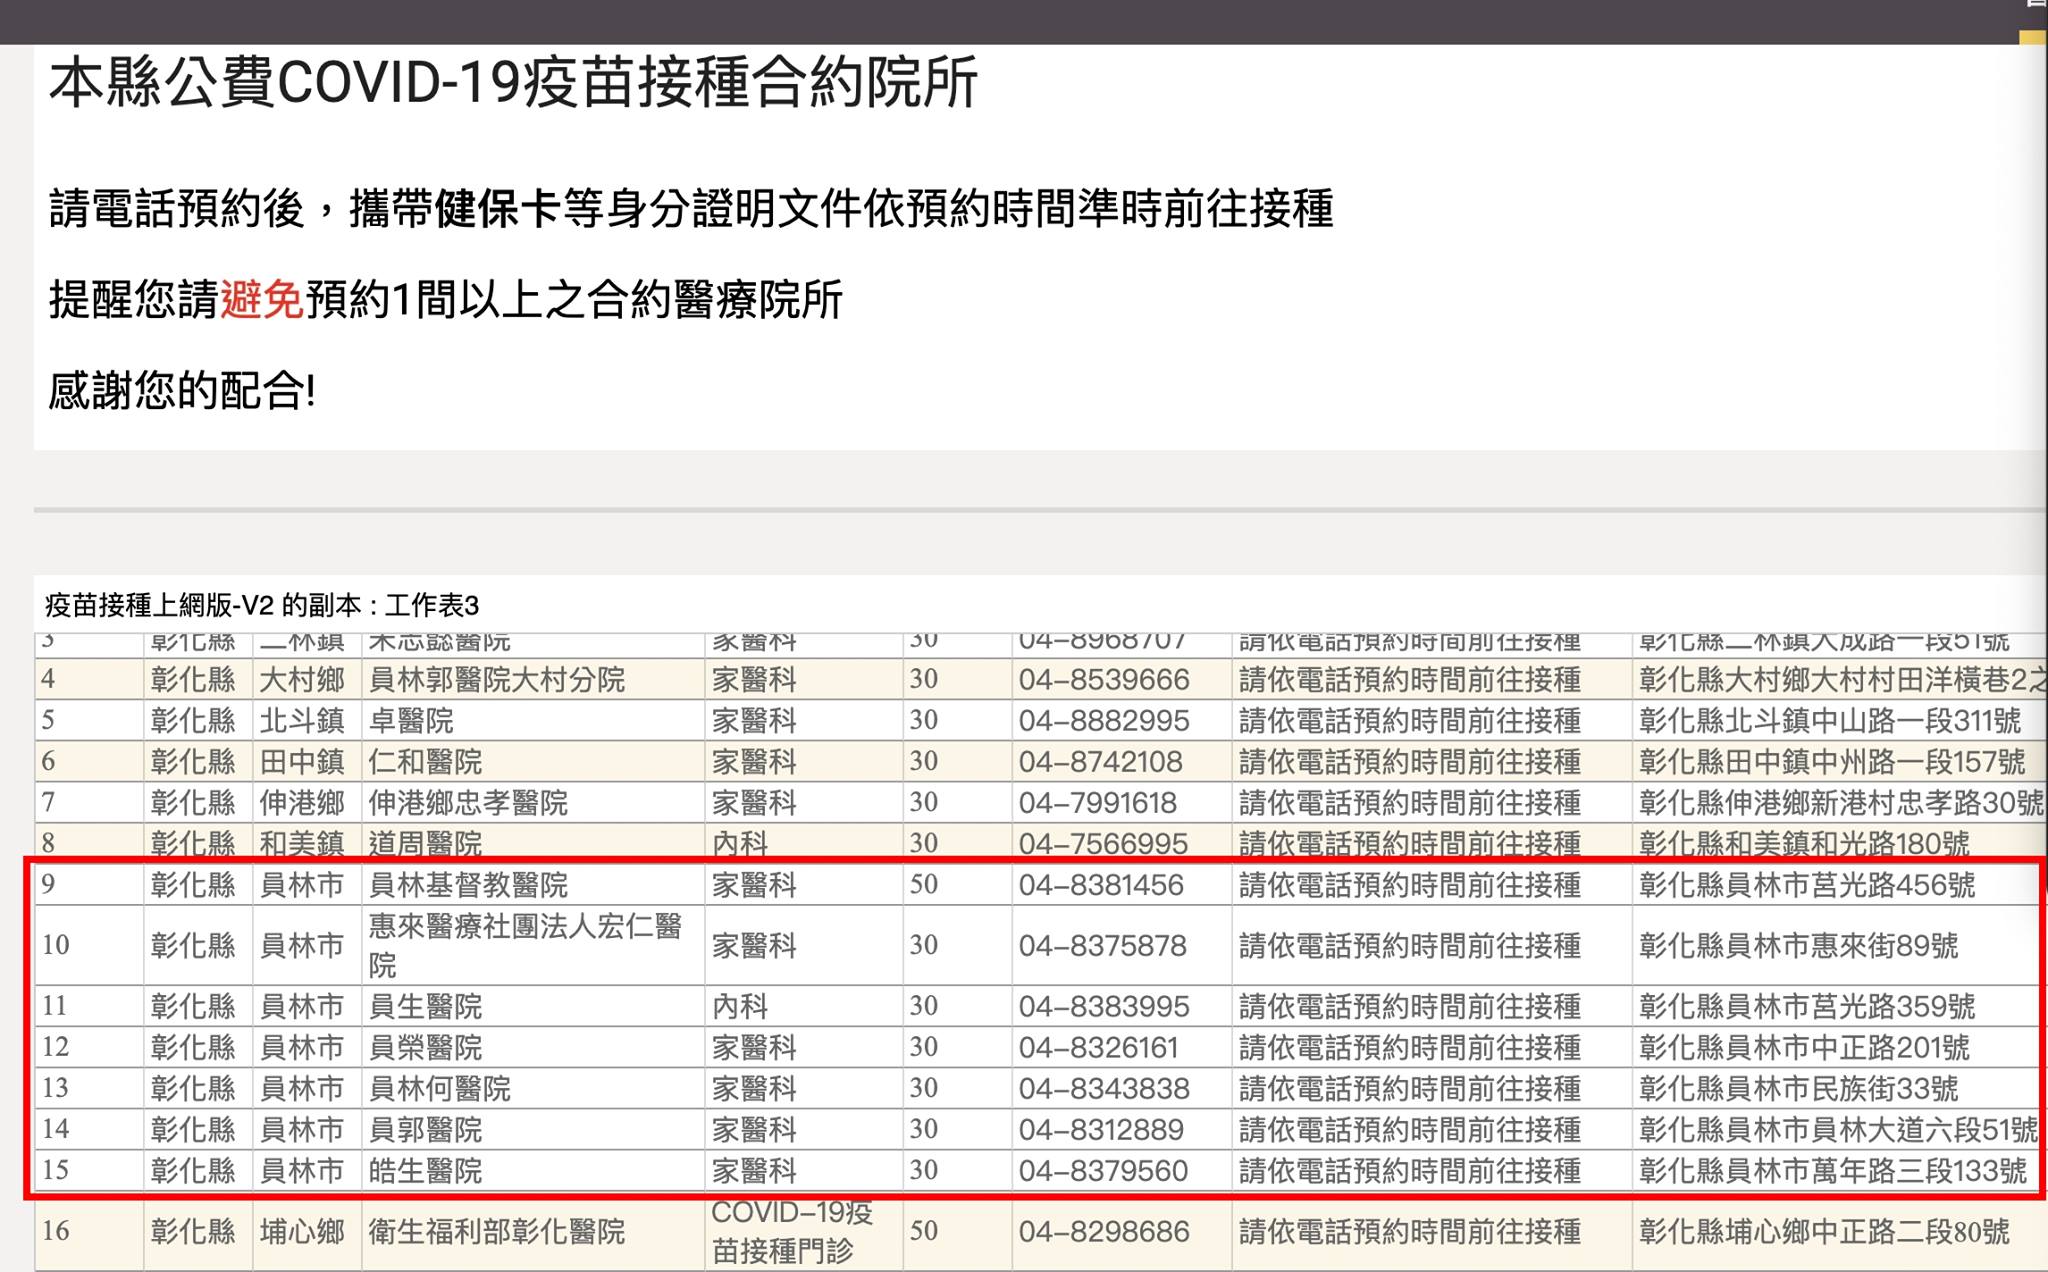This screenshot has height=1272, width=2048.
Task: Select hospital name "員榮醫院"
Action: pos(425,1047)
